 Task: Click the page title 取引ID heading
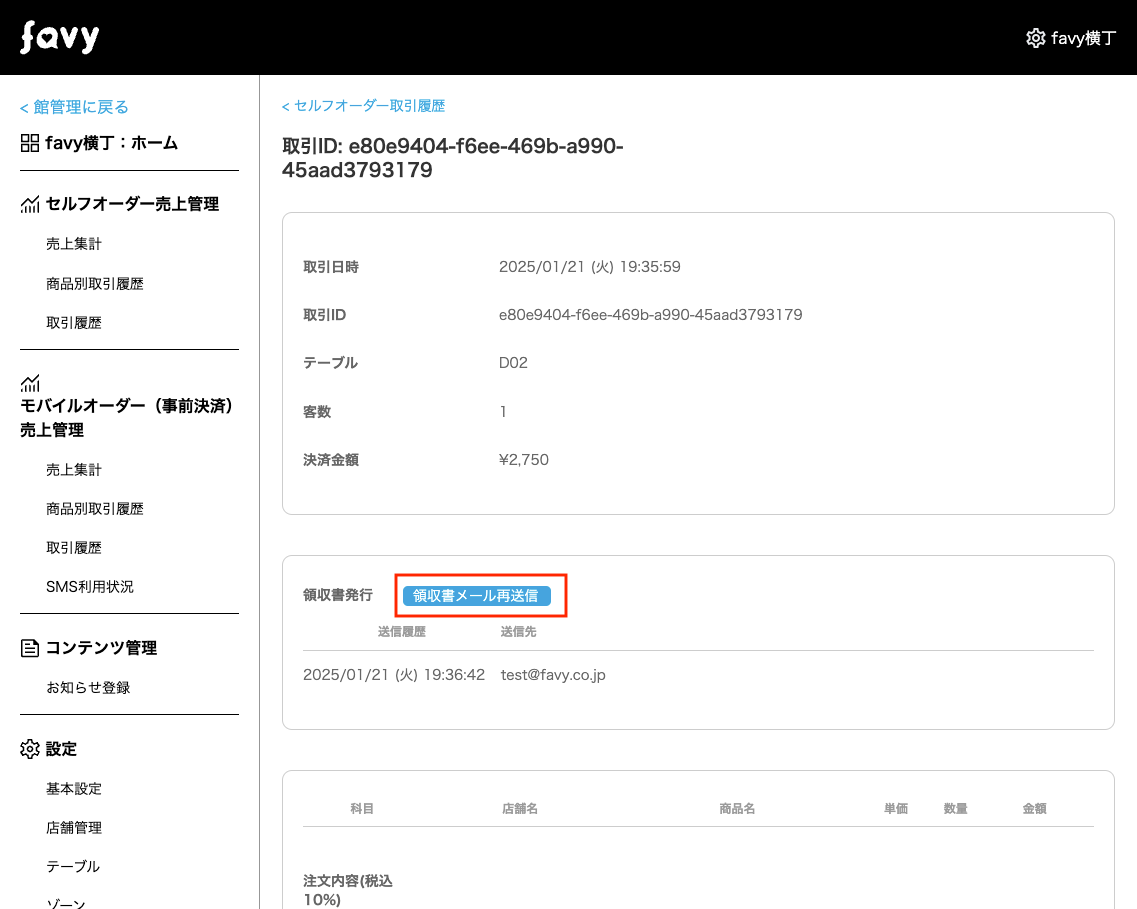pos(452,158)
